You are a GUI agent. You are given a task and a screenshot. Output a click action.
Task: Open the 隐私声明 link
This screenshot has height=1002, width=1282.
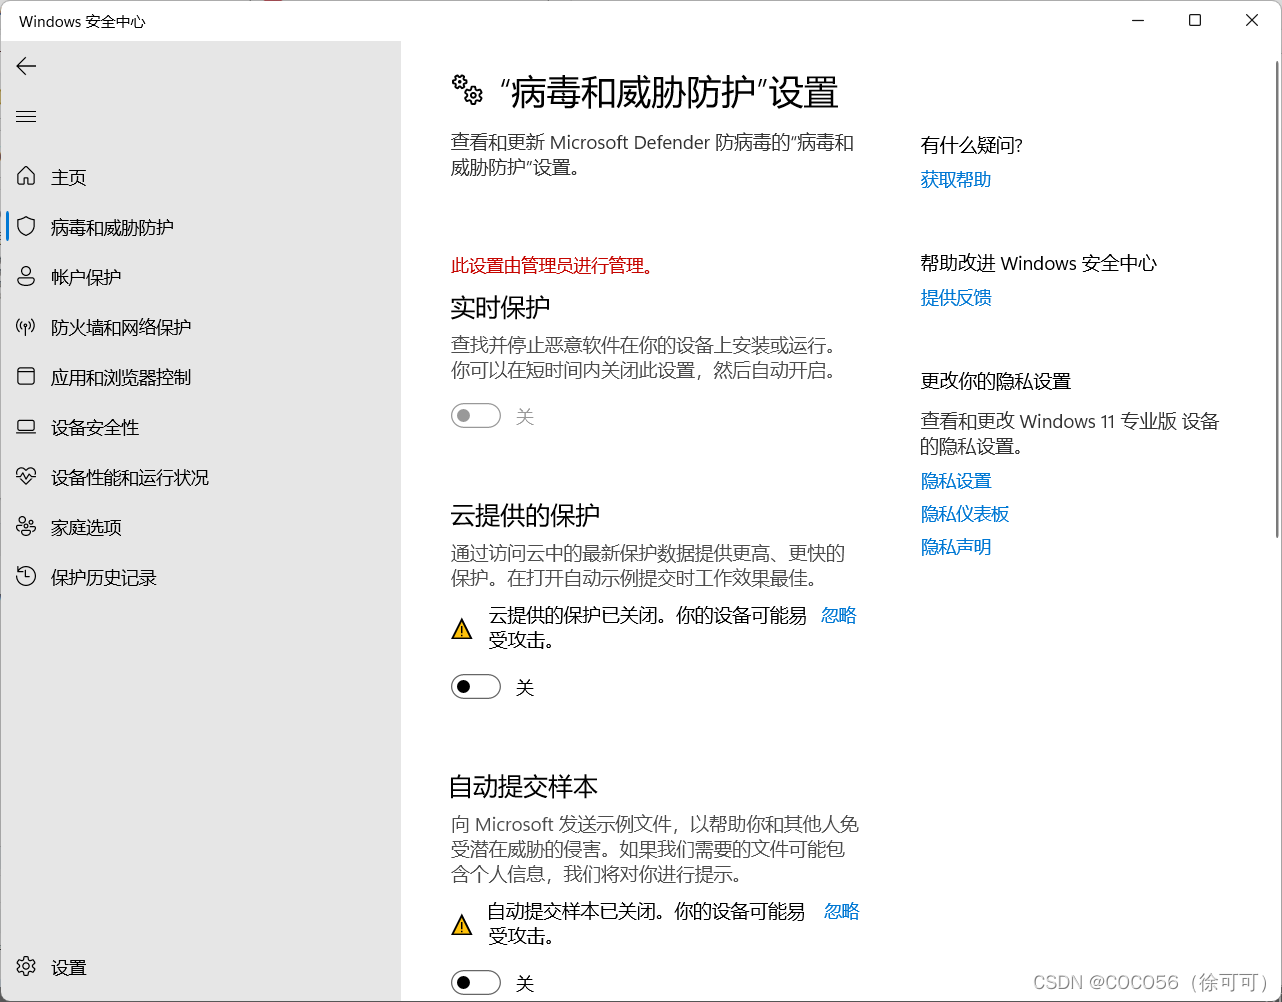click(956, 547)
